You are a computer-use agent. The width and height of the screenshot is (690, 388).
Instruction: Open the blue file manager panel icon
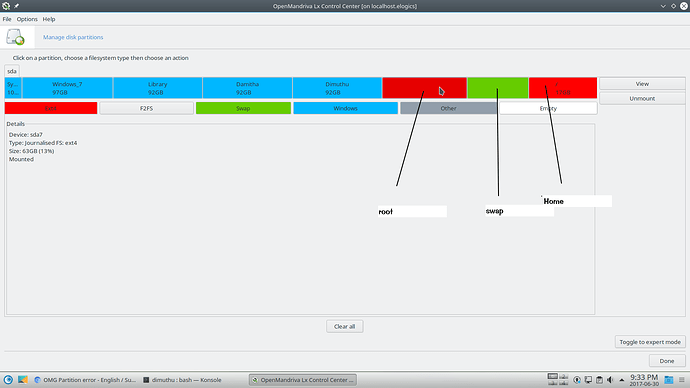click(668, 380)
